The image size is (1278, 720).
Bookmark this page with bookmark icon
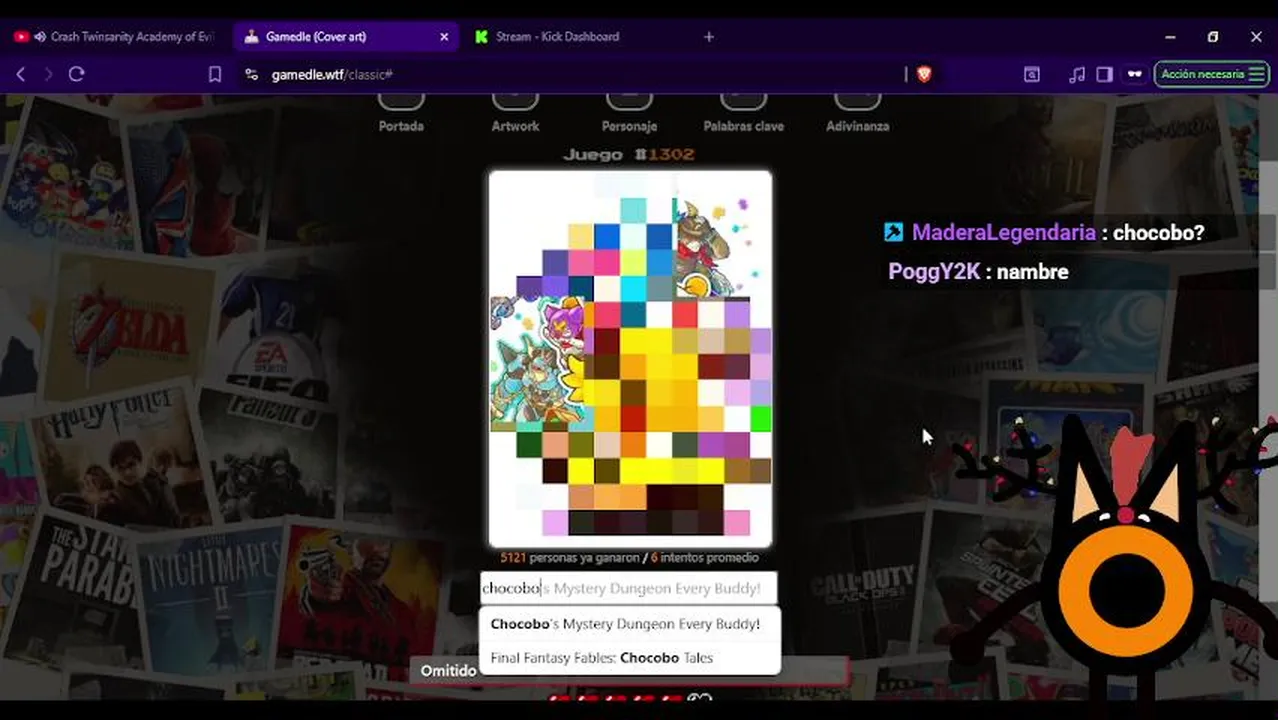214,74
